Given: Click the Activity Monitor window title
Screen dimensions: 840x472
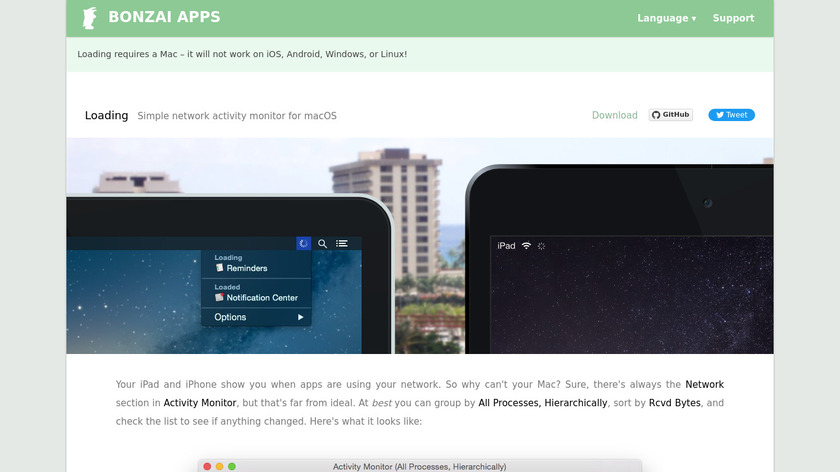Looking at the screenshot, I should [419, 467].
